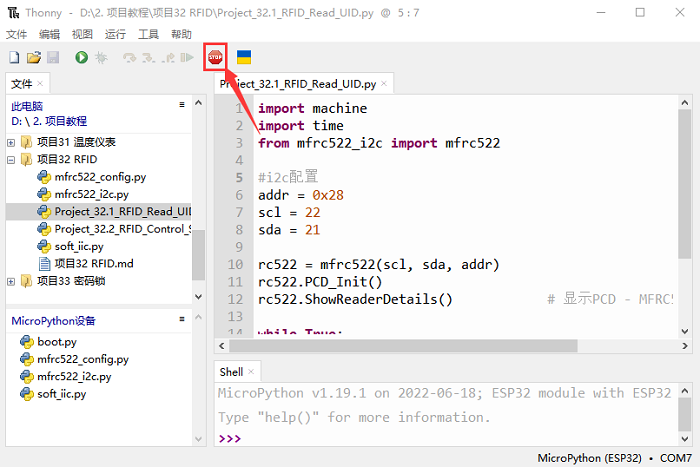The image size is (700, 467).
Task: Run the current script
Action: point(81,58)
